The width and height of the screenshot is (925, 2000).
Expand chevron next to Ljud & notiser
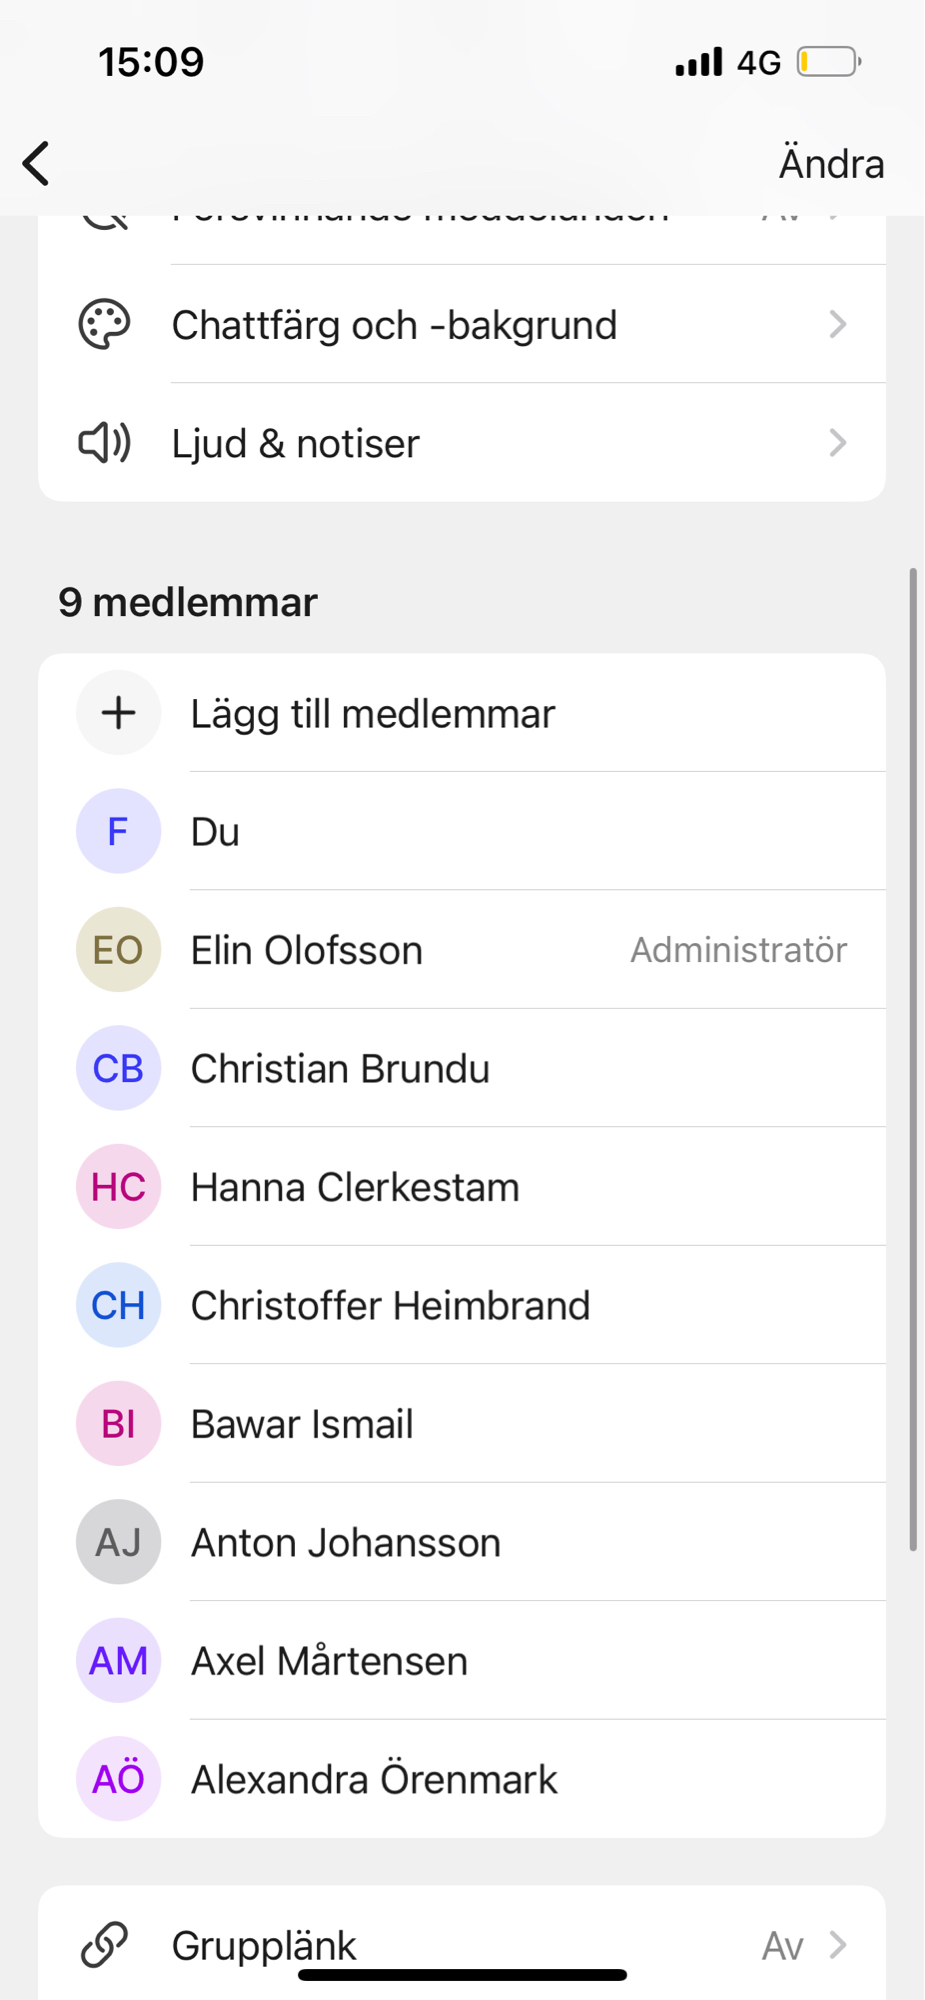[x=838, y=443]
